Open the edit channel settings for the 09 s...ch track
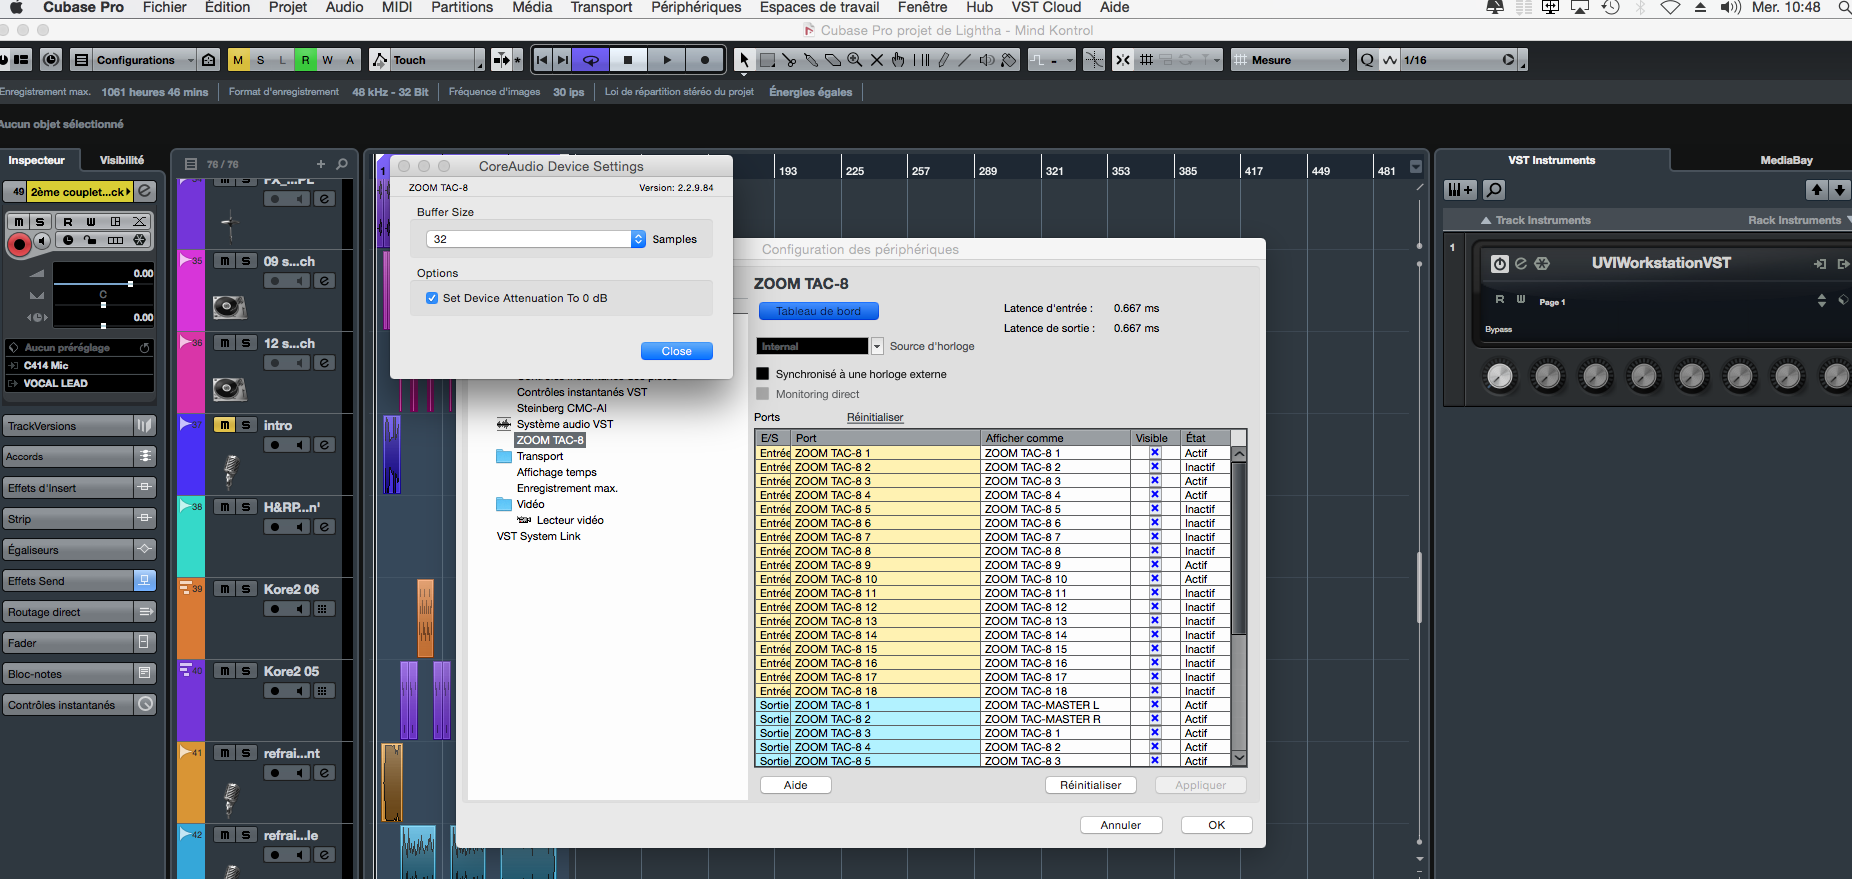This screenshot has height=879, width=1852. click(324, 281)
